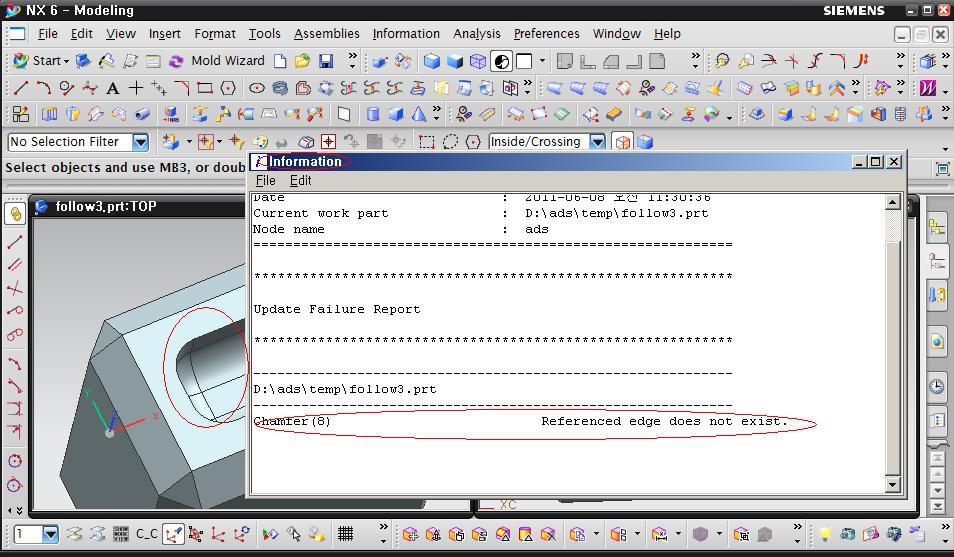
Task: Toggle the C_C button in bottom toolbar
Action: [147, 534]
